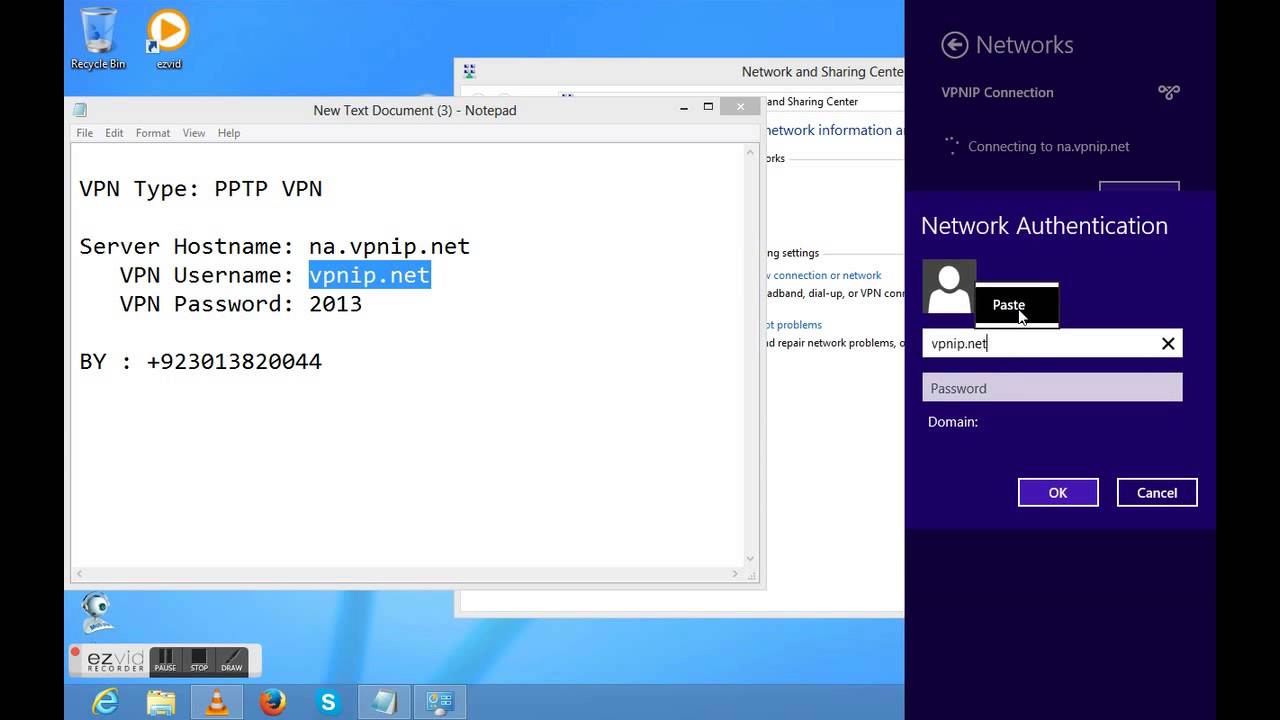Screen dimensions: 1280x720
Task: Click Notepad's vertical scrollbar up arrow
Action: [x=751, y=153]
